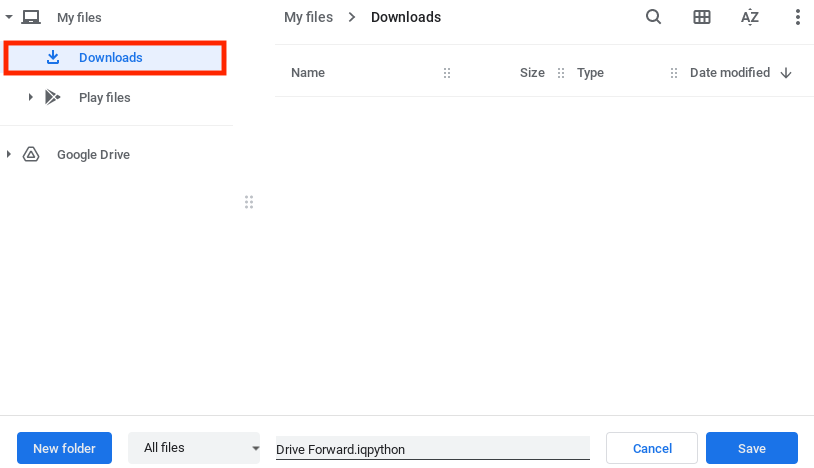Click the Google Drive icon
Image resolution: width=814 pixels, height=468 pixels.
click(x=31, y=155)
